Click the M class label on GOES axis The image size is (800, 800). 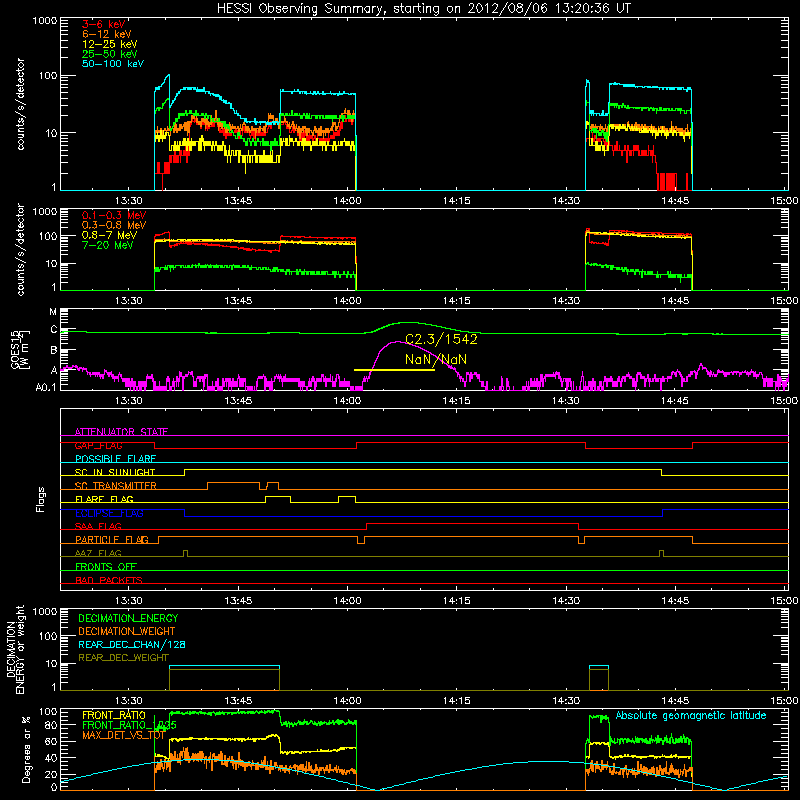tap(53, 312)
